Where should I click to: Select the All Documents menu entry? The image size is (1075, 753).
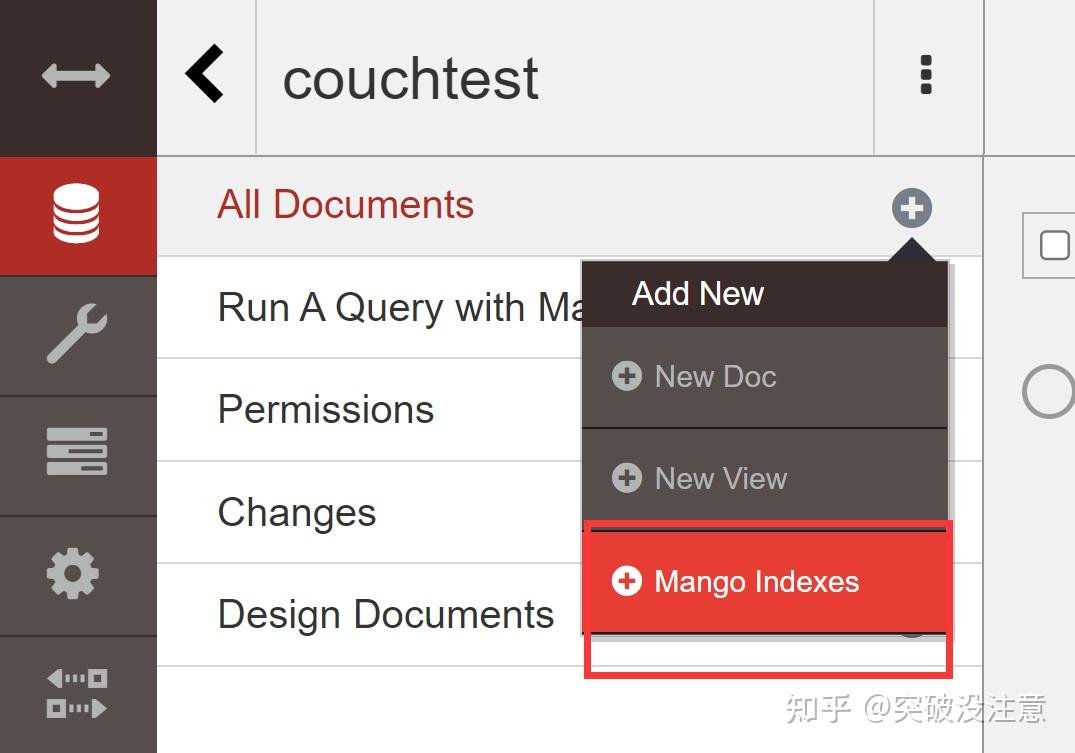(x=345, y=205)
